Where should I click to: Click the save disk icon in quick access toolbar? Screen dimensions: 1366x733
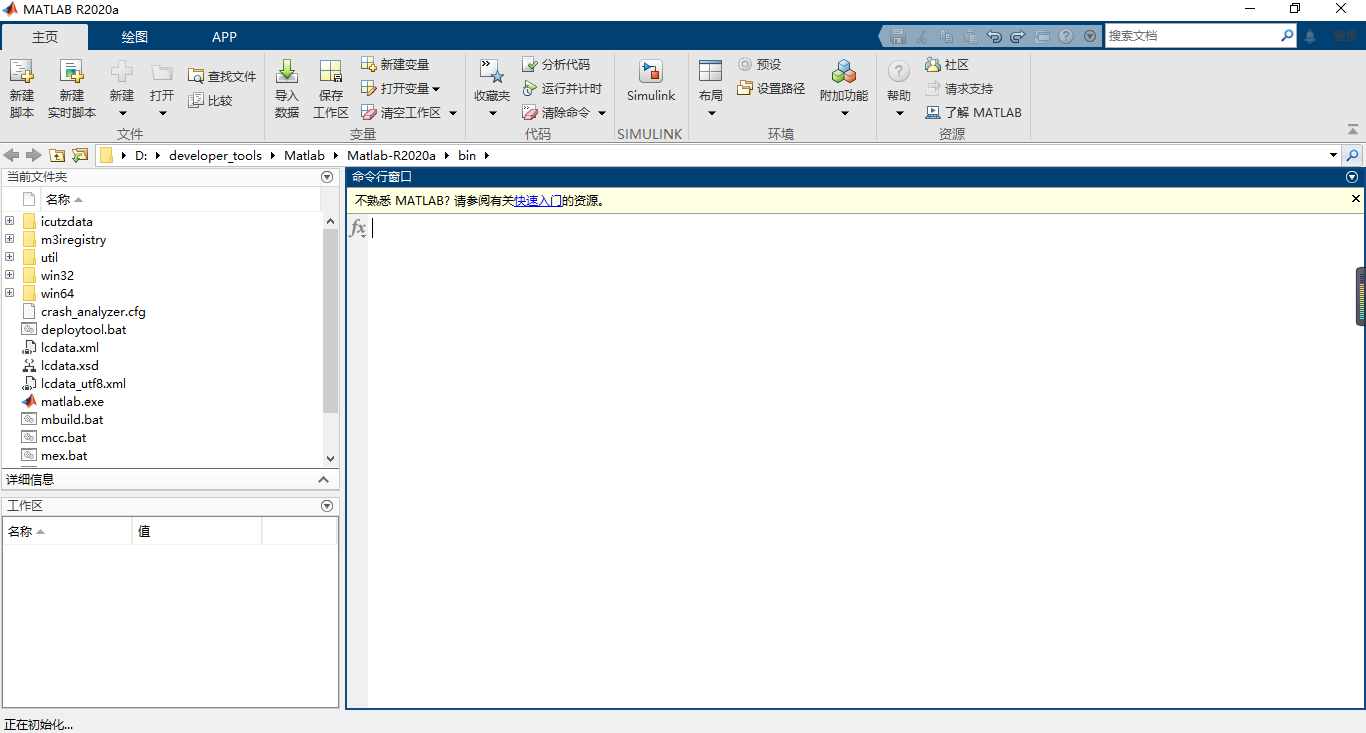pos(898,36)
